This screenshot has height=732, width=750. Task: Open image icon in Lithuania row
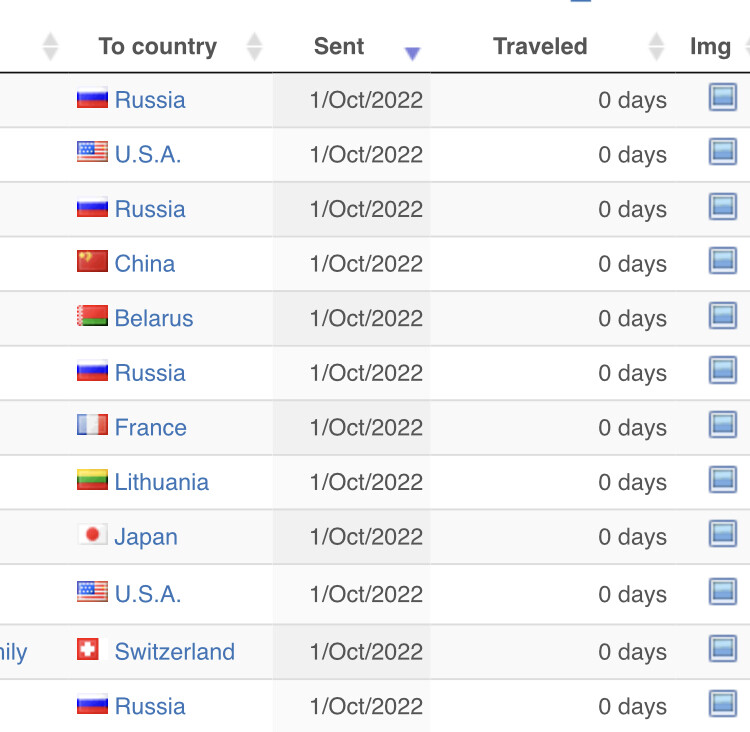[x=722, y=479]
